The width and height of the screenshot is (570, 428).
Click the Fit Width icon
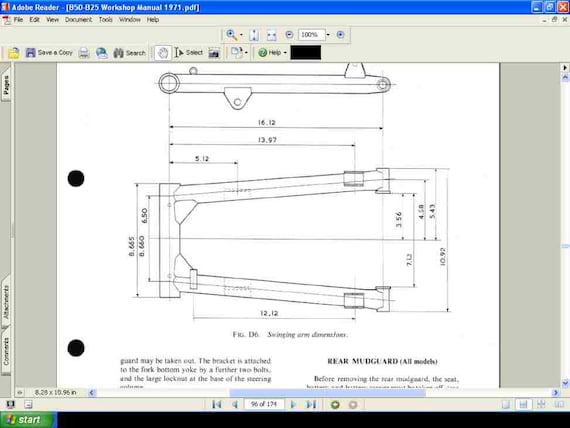tap(272, 35)
